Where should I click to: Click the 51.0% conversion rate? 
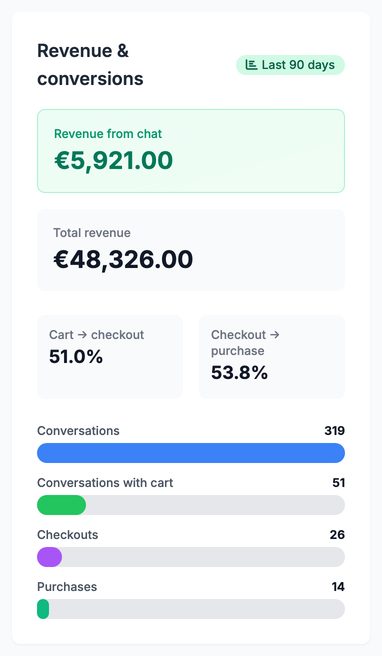pyautogui.click(x=76, y=357)
